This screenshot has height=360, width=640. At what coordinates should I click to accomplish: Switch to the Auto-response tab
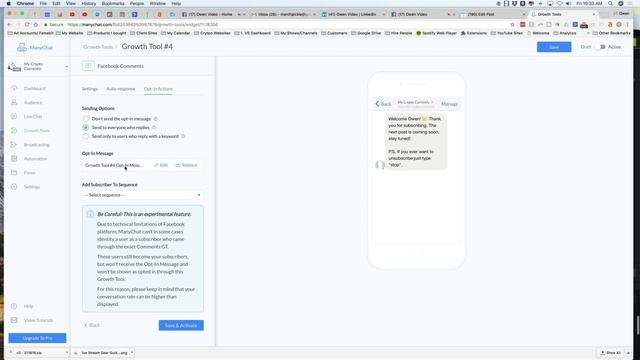tap(120, 89)
